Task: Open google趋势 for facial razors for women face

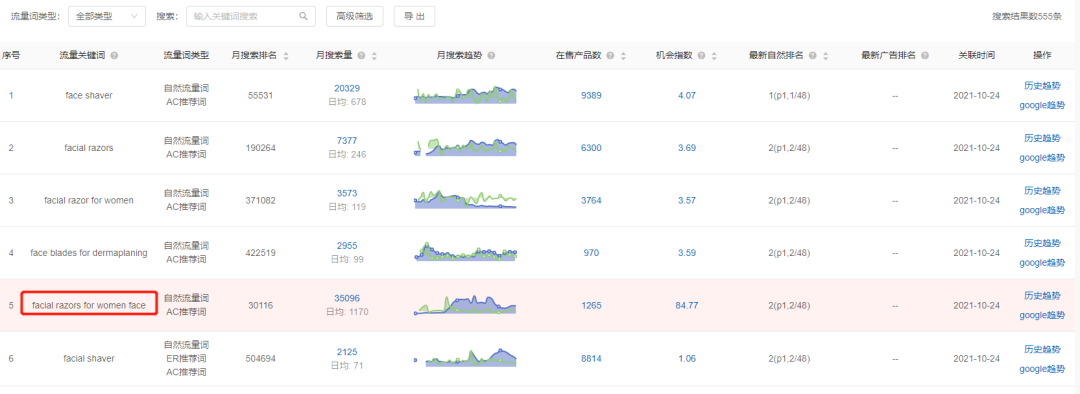Action: click(x=1042, y=315)
